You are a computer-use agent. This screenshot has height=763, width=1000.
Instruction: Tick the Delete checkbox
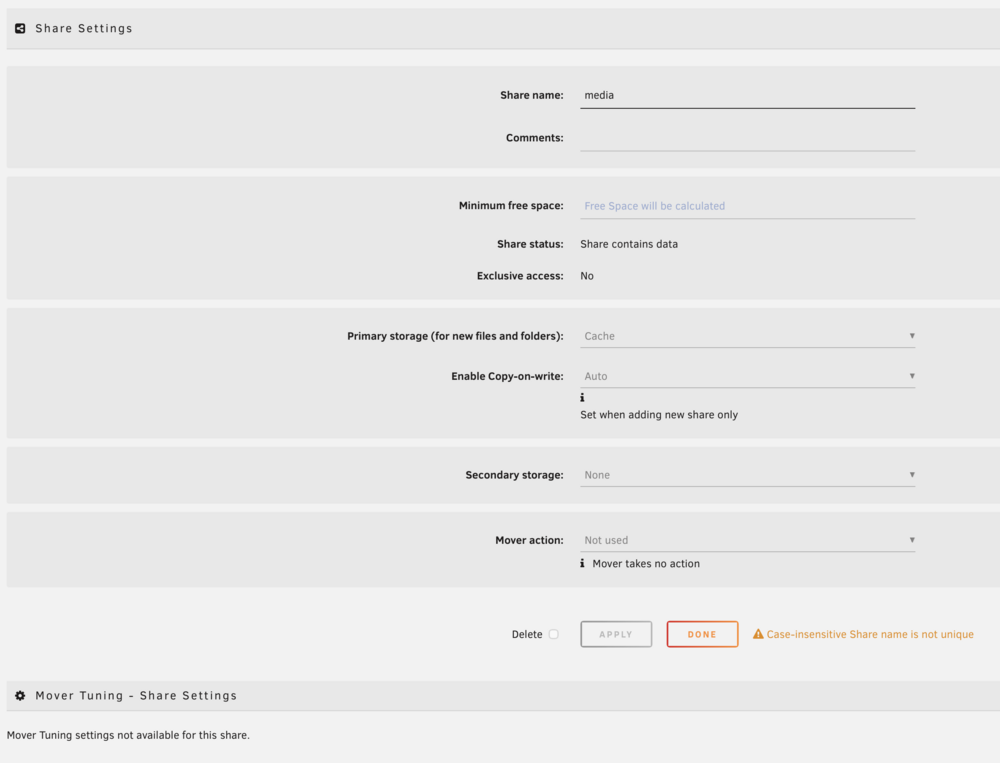[x=554, y=634]
